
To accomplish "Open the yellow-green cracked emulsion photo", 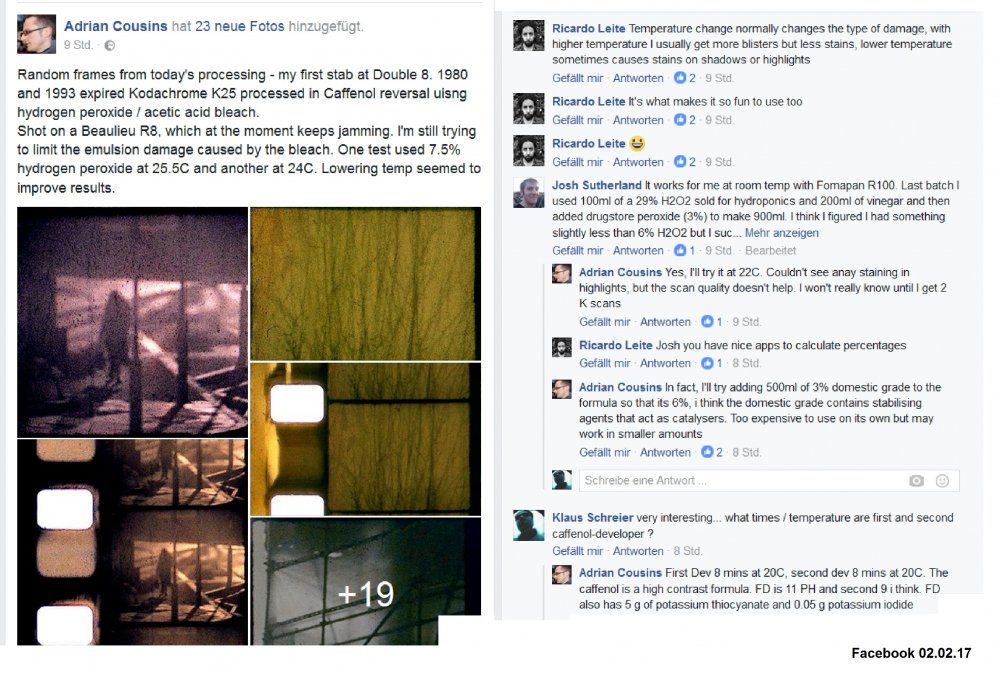I will (365, 284).
